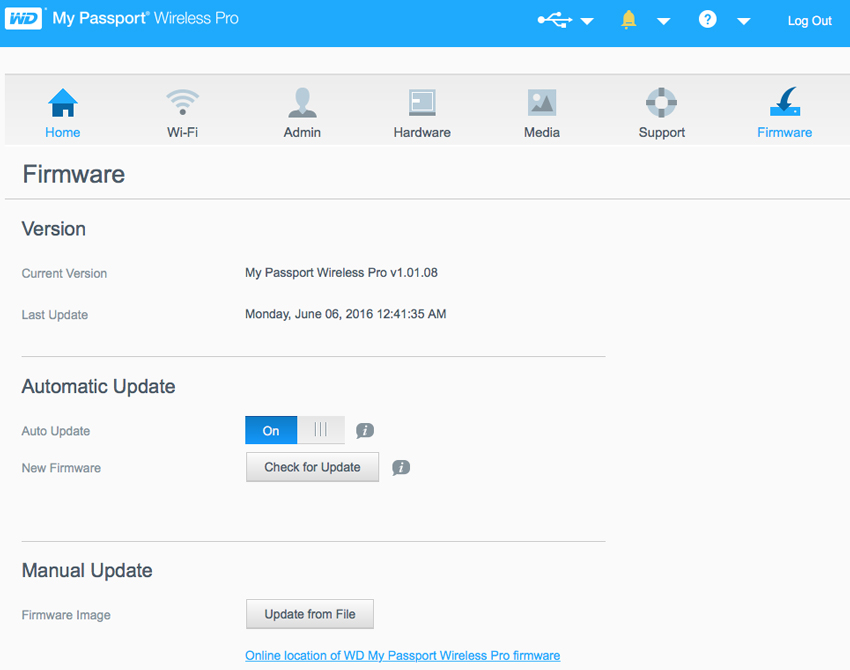850x670 pixels.
Task: Click the My Passport Wireless Pro title
Action: click(145, 18)
